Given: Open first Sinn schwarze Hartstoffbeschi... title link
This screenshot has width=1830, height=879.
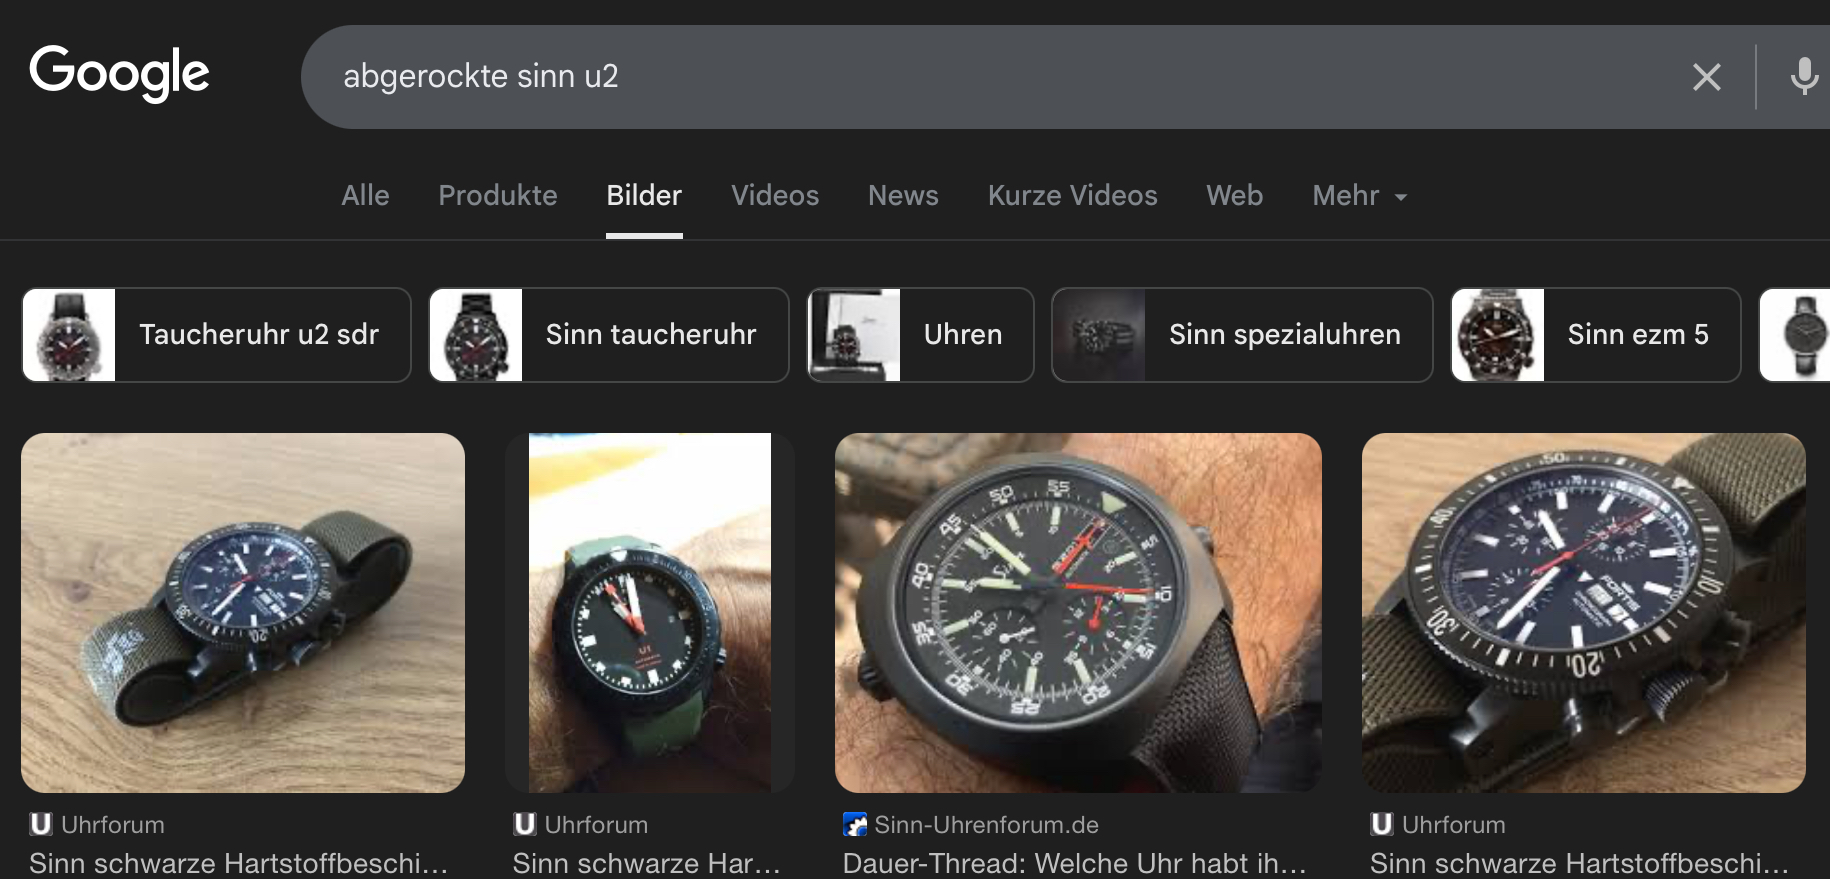Looking at the screenshot, I should click(238, 863).
